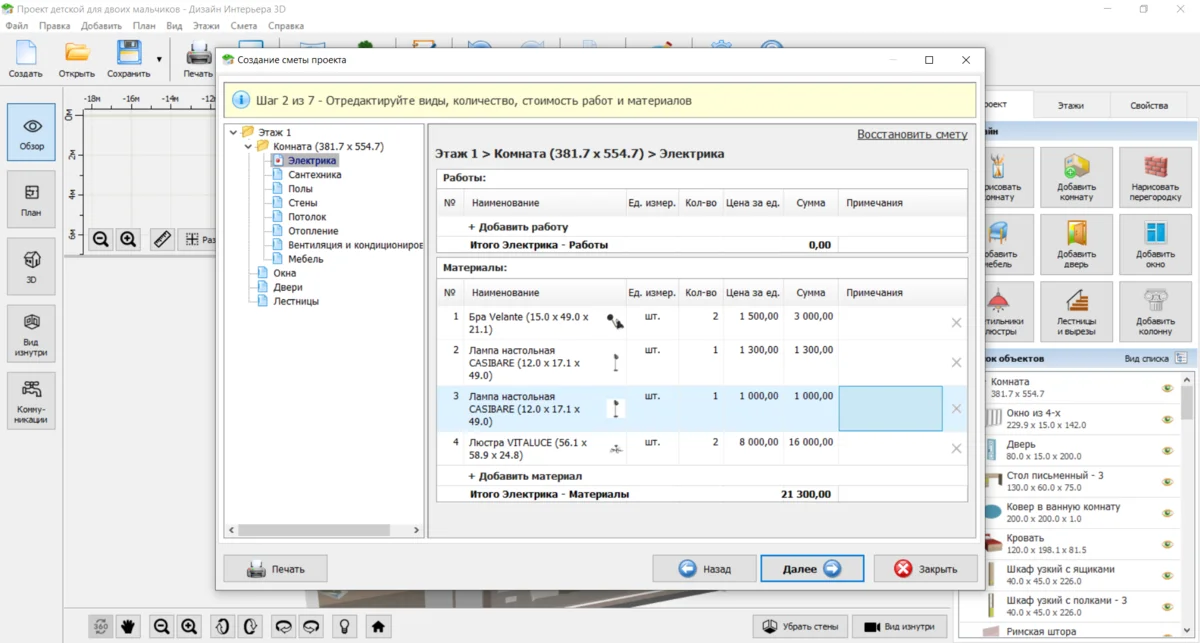Click the home reset view icon

click(x=377, y=627)
